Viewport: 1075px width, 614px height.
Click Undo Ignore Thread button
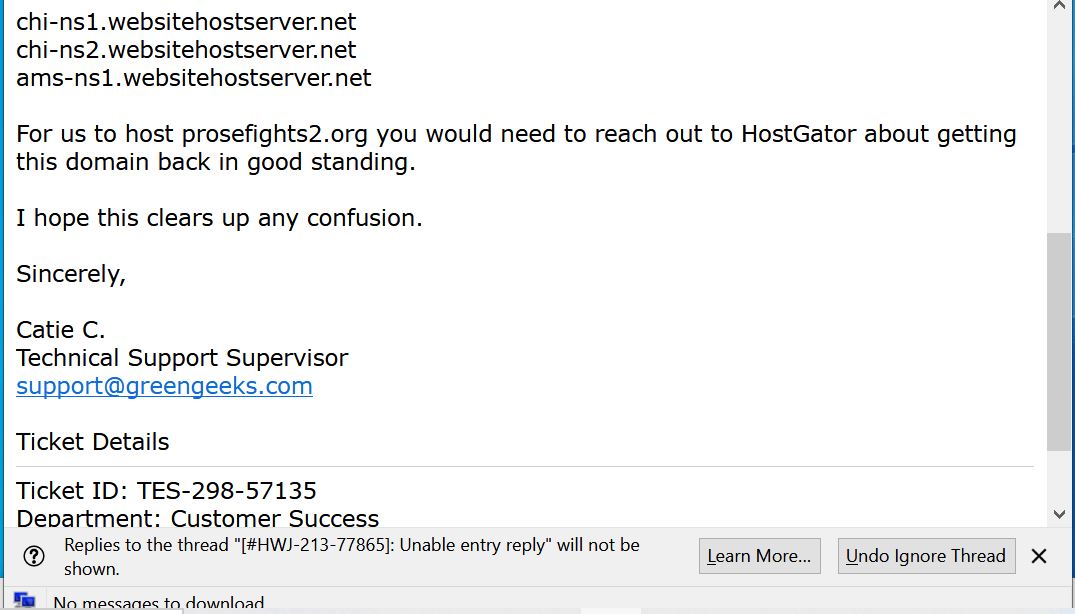pos(926,556)
